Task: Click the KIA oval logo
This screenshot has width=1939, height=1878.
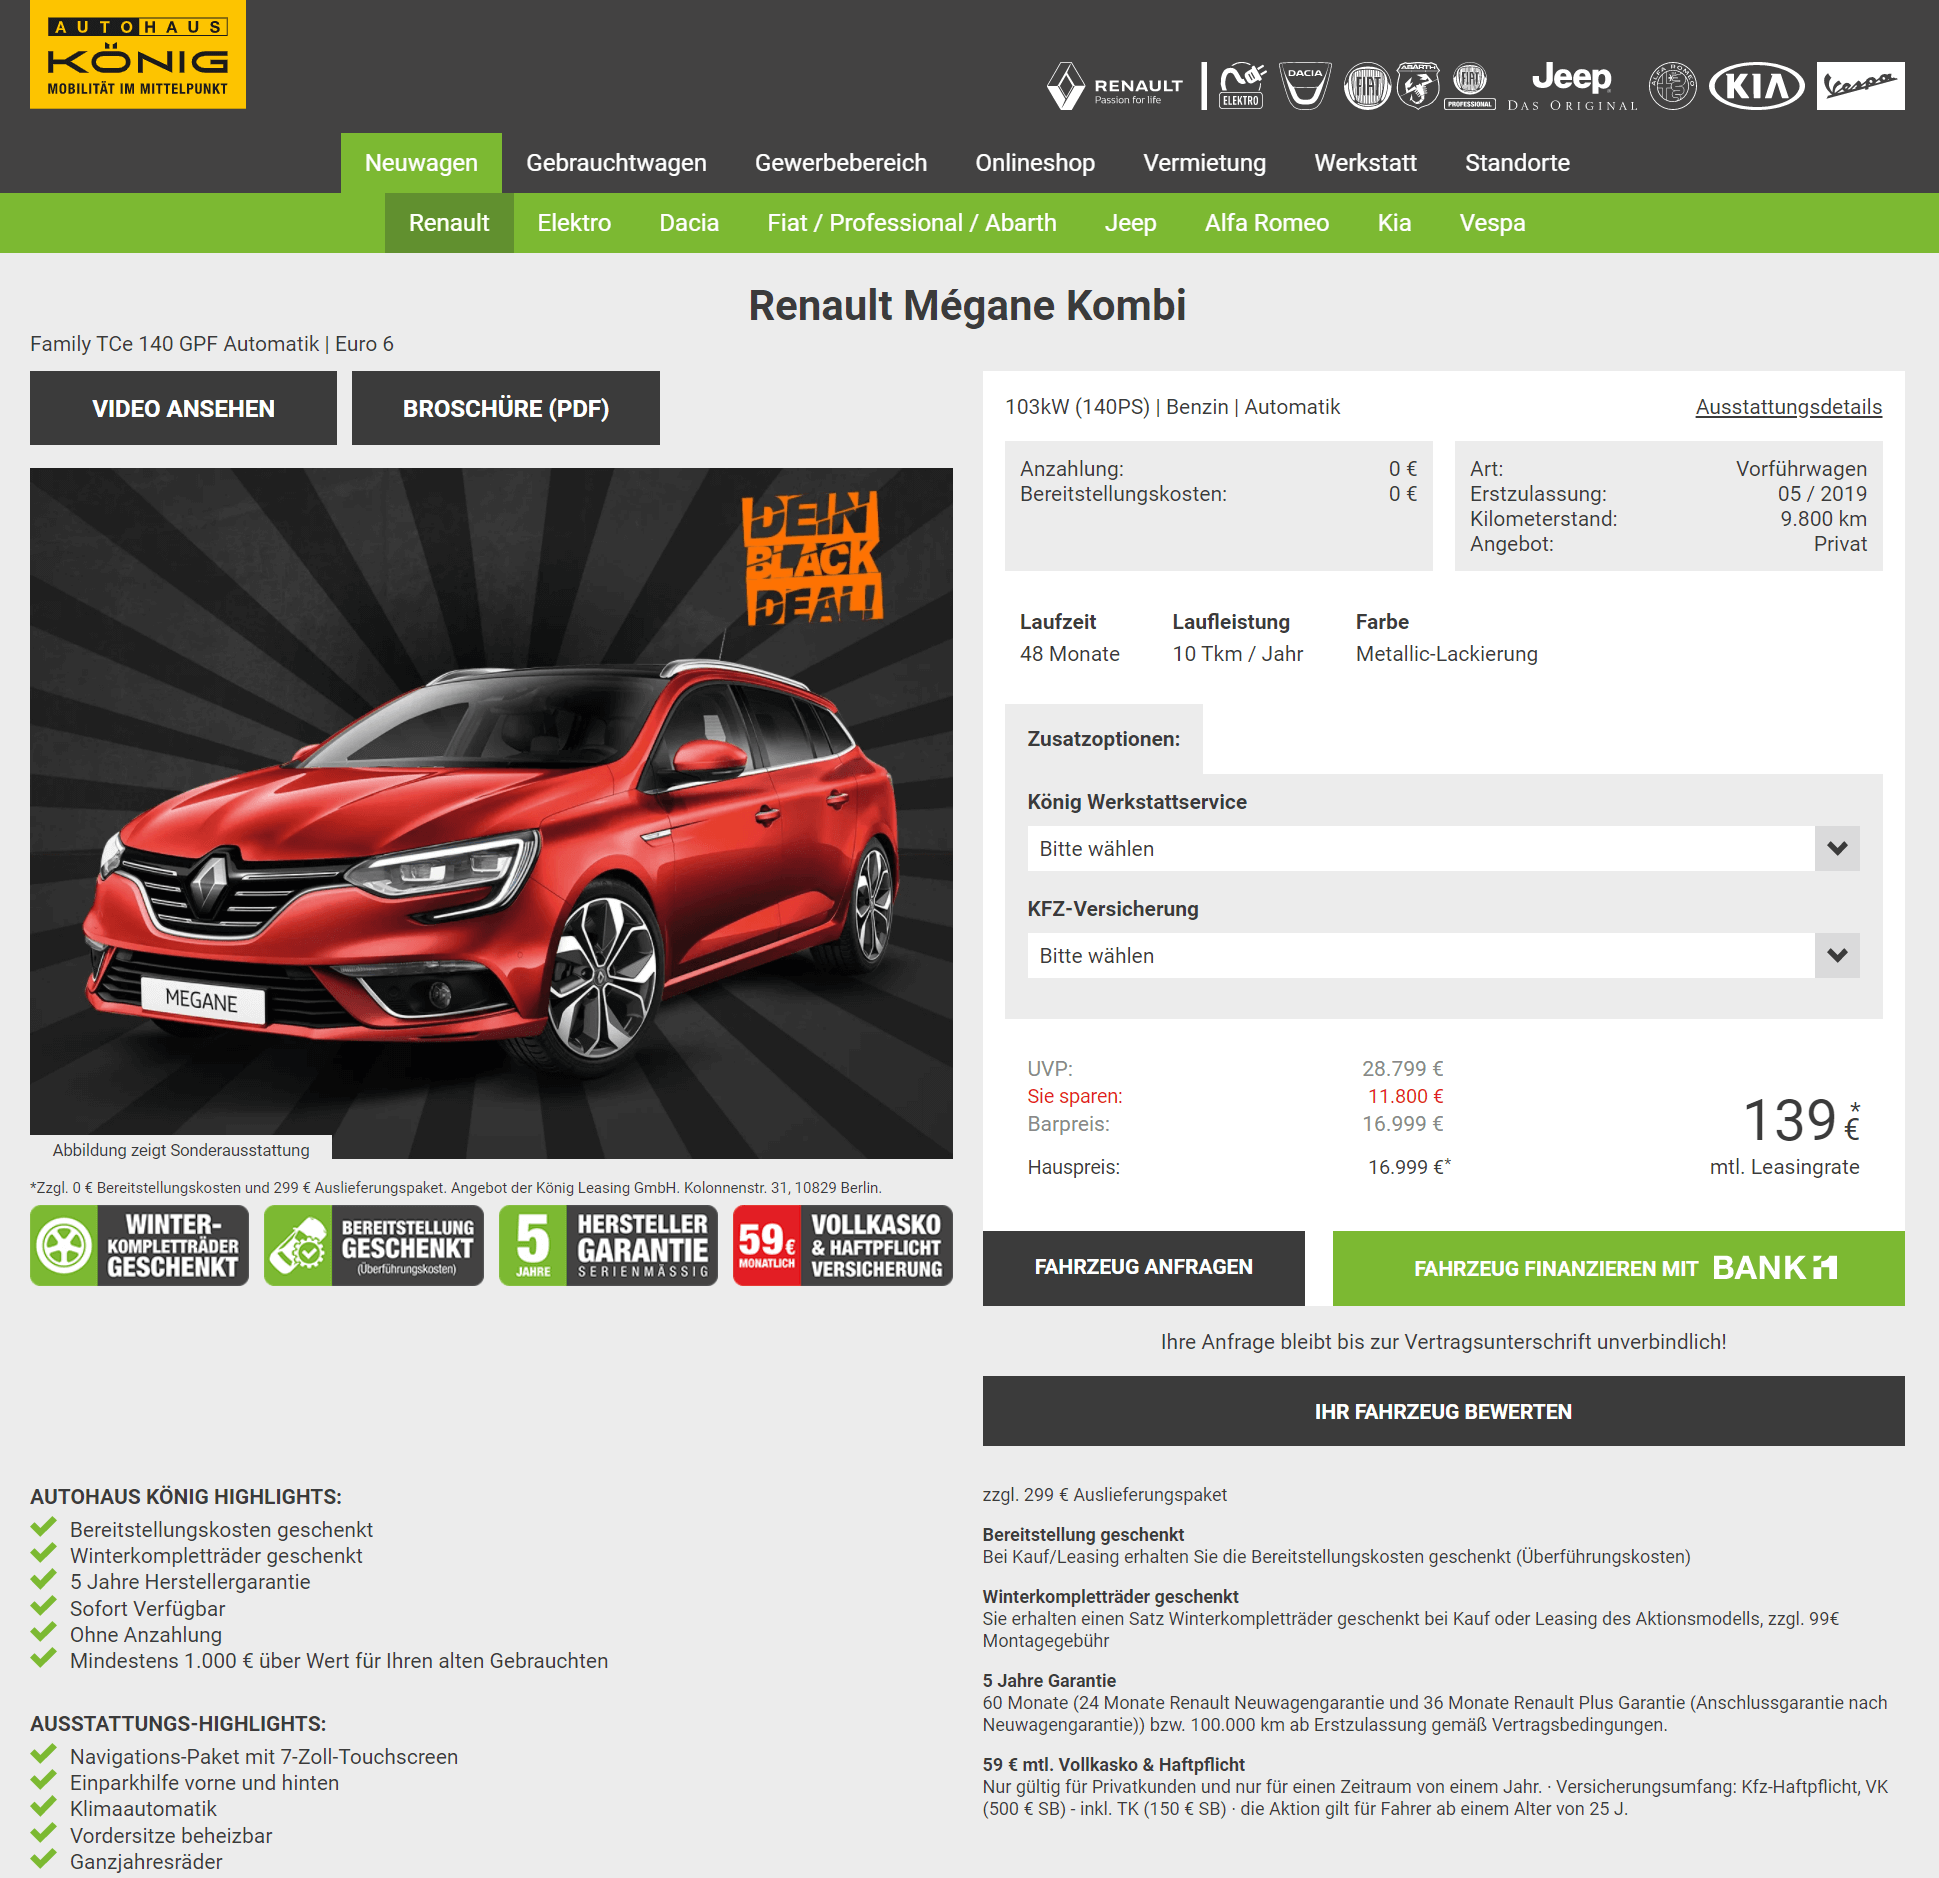Action: pyautogui.click(x=1757, y=86)
